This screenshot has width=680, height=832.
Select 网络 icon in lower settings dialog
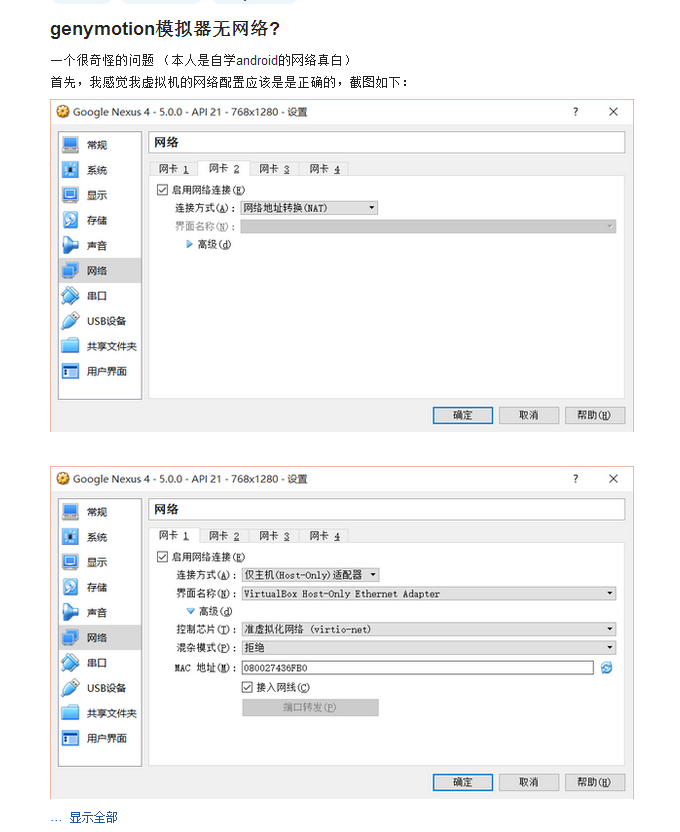[x=70, y=637]
